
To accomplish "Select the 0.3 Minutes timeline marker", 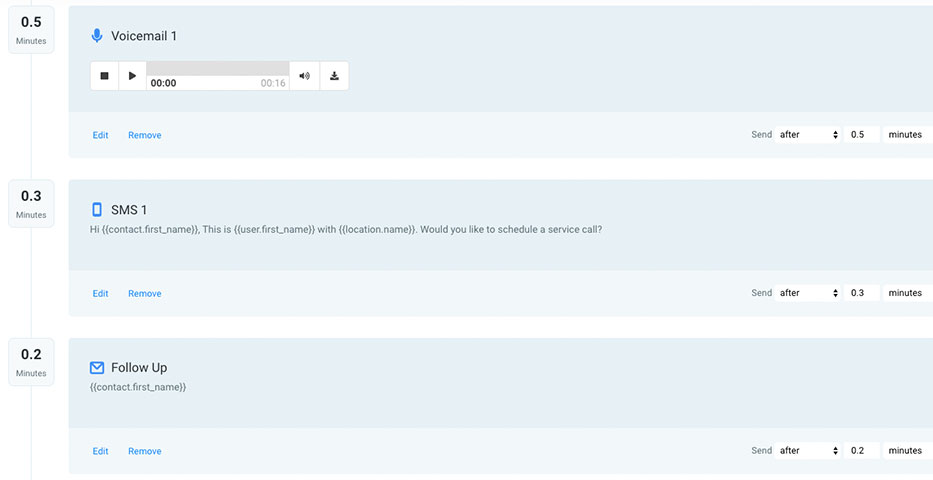I will pyautogui.click(x=31, y=203).
